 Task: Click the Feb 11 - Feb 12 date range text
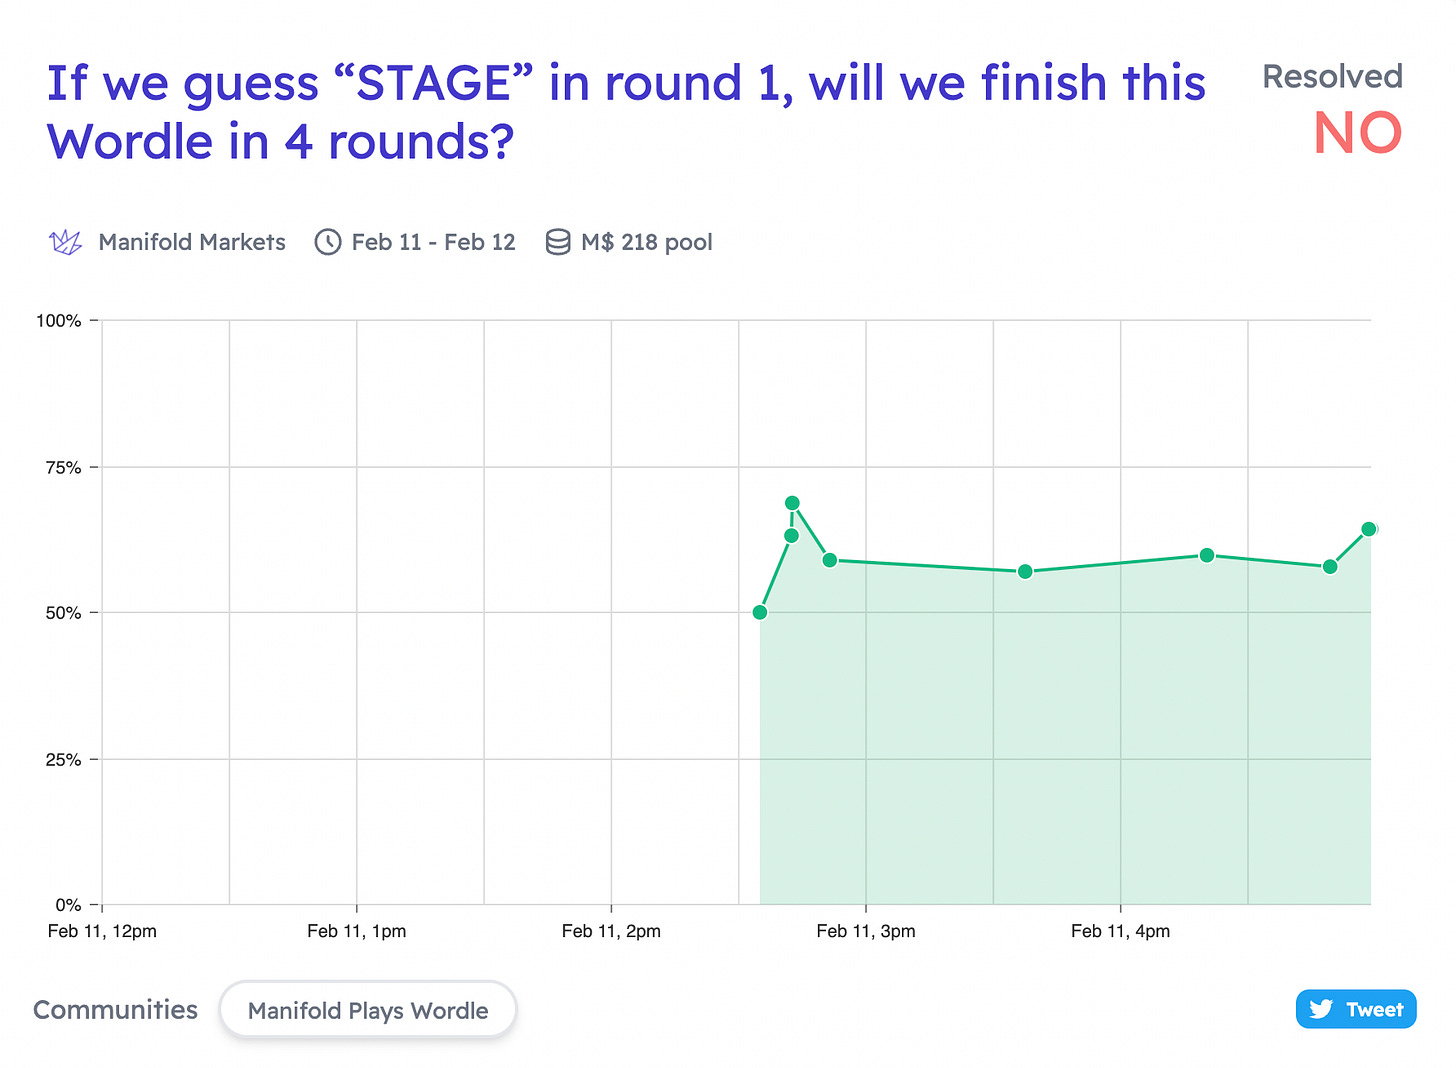[433, 242]
